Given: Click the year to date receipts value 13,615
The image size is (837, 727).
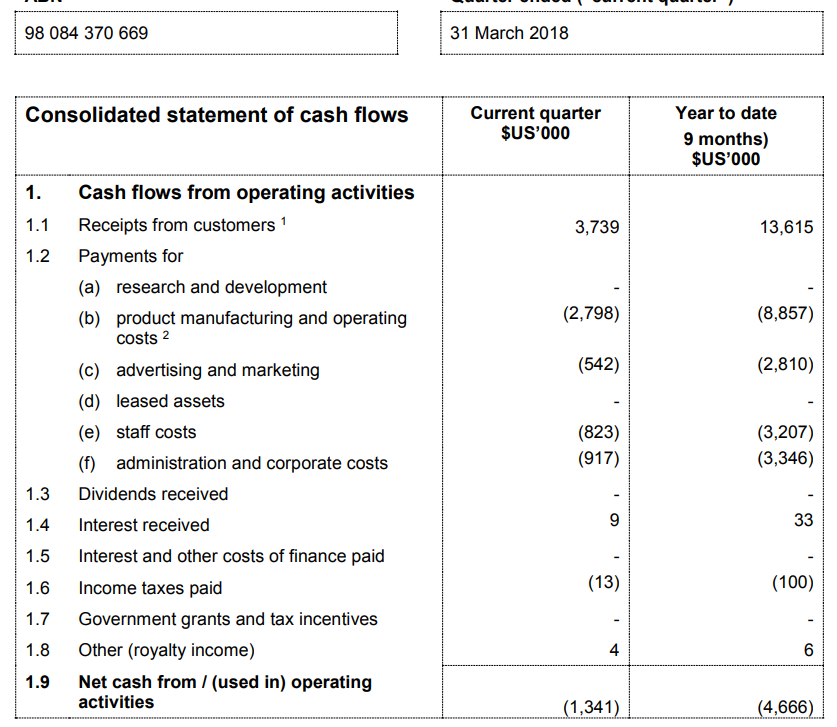Looking at the screenshot, I should pos(786,227).
